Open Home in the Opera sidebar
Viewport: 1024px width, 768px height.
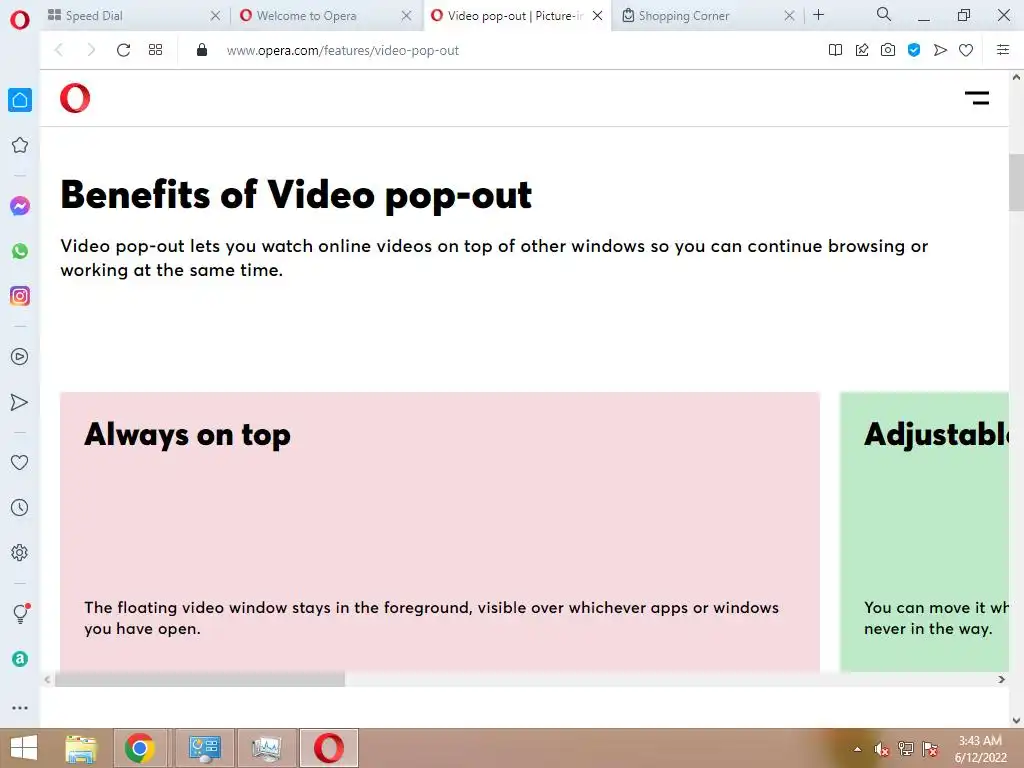pyautogui.click(x=20, y=100)
